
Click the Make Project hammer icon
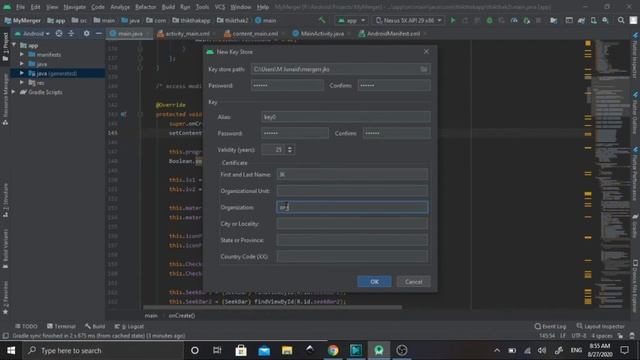[x=322, y=20]
